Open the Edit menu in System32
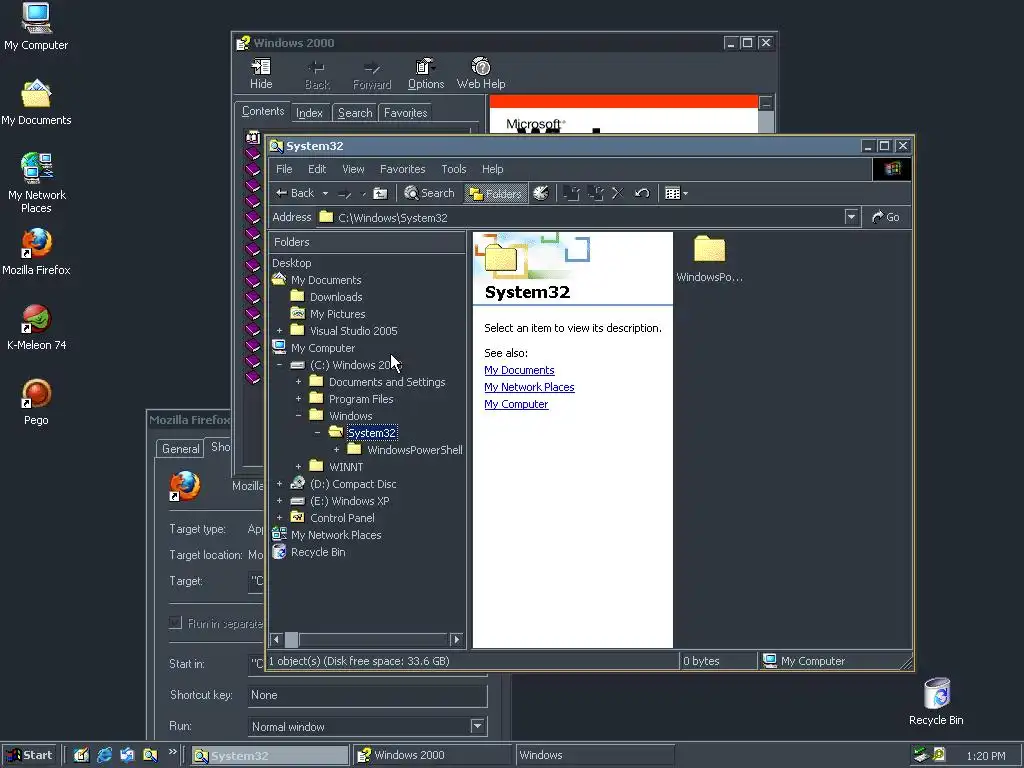The image size is (1024, 768). pyautogui.click(x=317, y=169)
